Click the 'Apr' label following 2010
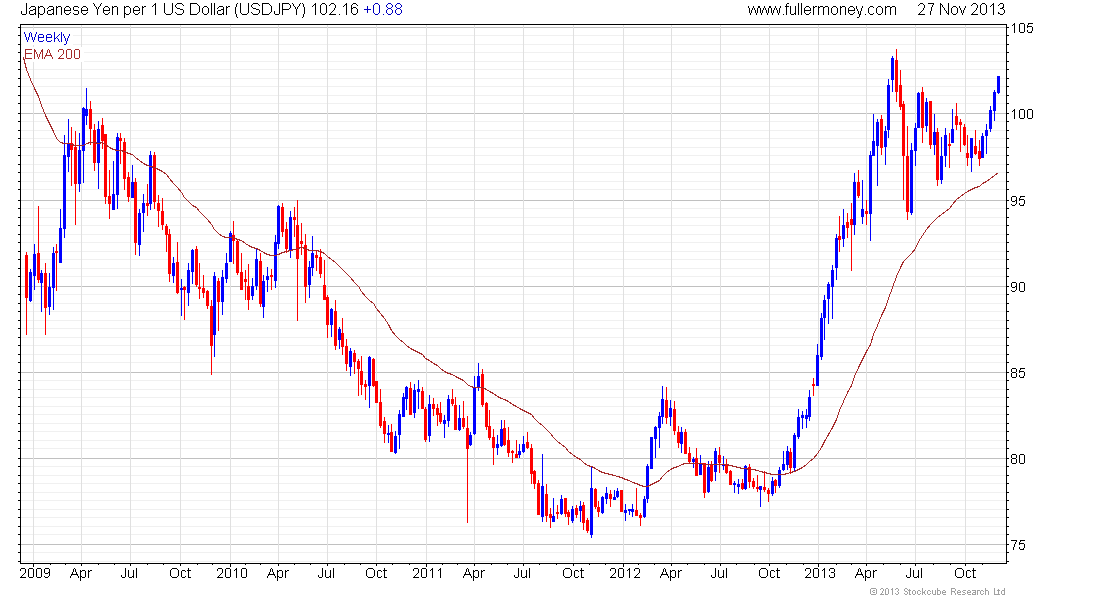The width and height of the screenshot is (1100, 600). [278, 574]
